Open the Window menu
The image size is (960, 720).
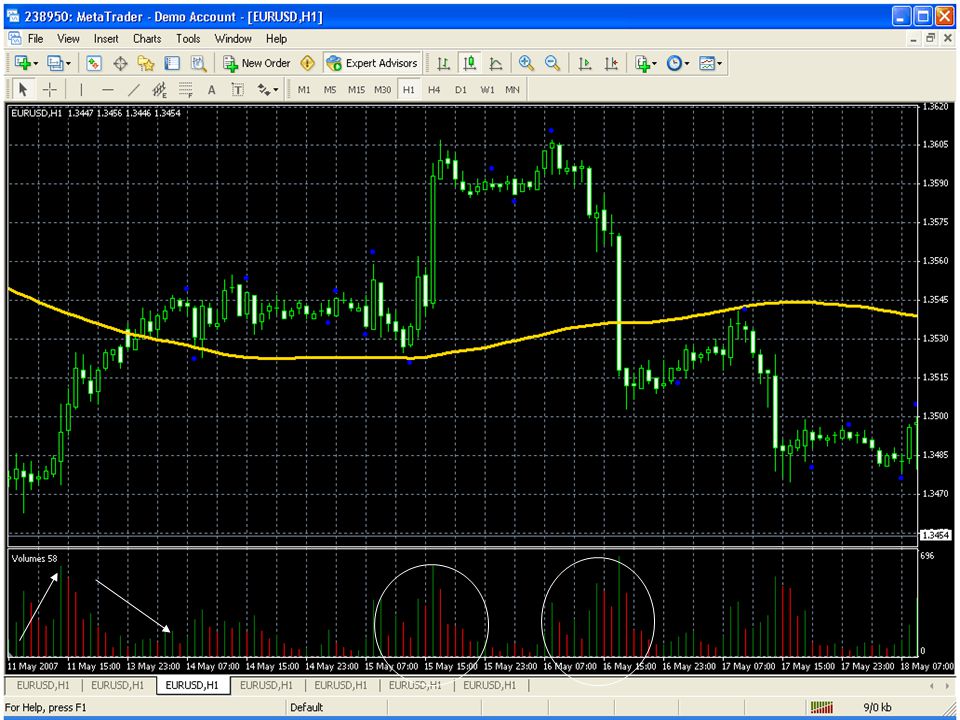[x=233, y=39]
